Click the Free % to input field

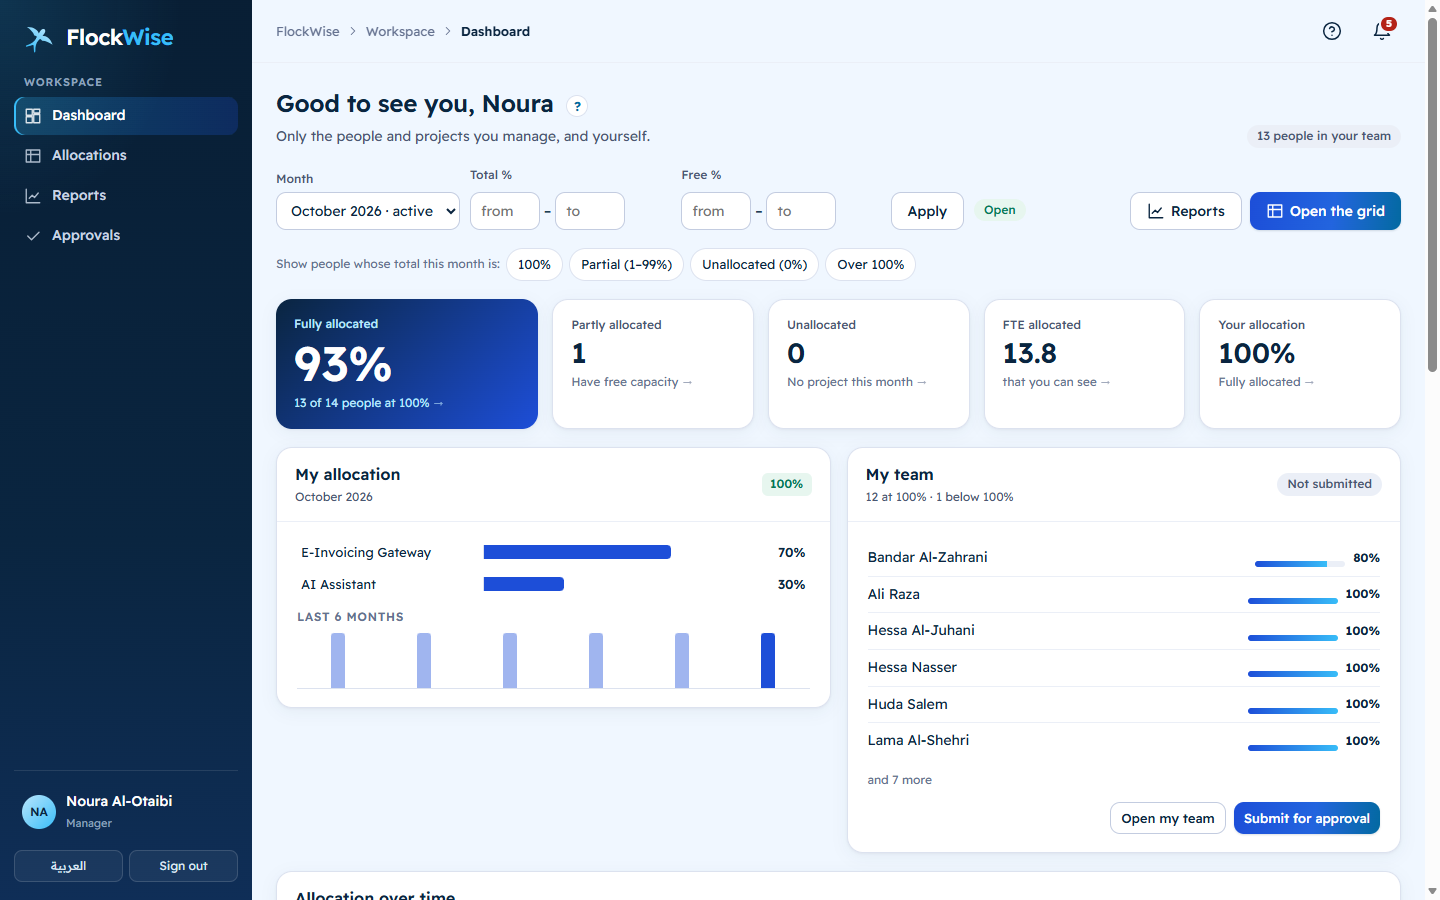[x=801, y=211]
